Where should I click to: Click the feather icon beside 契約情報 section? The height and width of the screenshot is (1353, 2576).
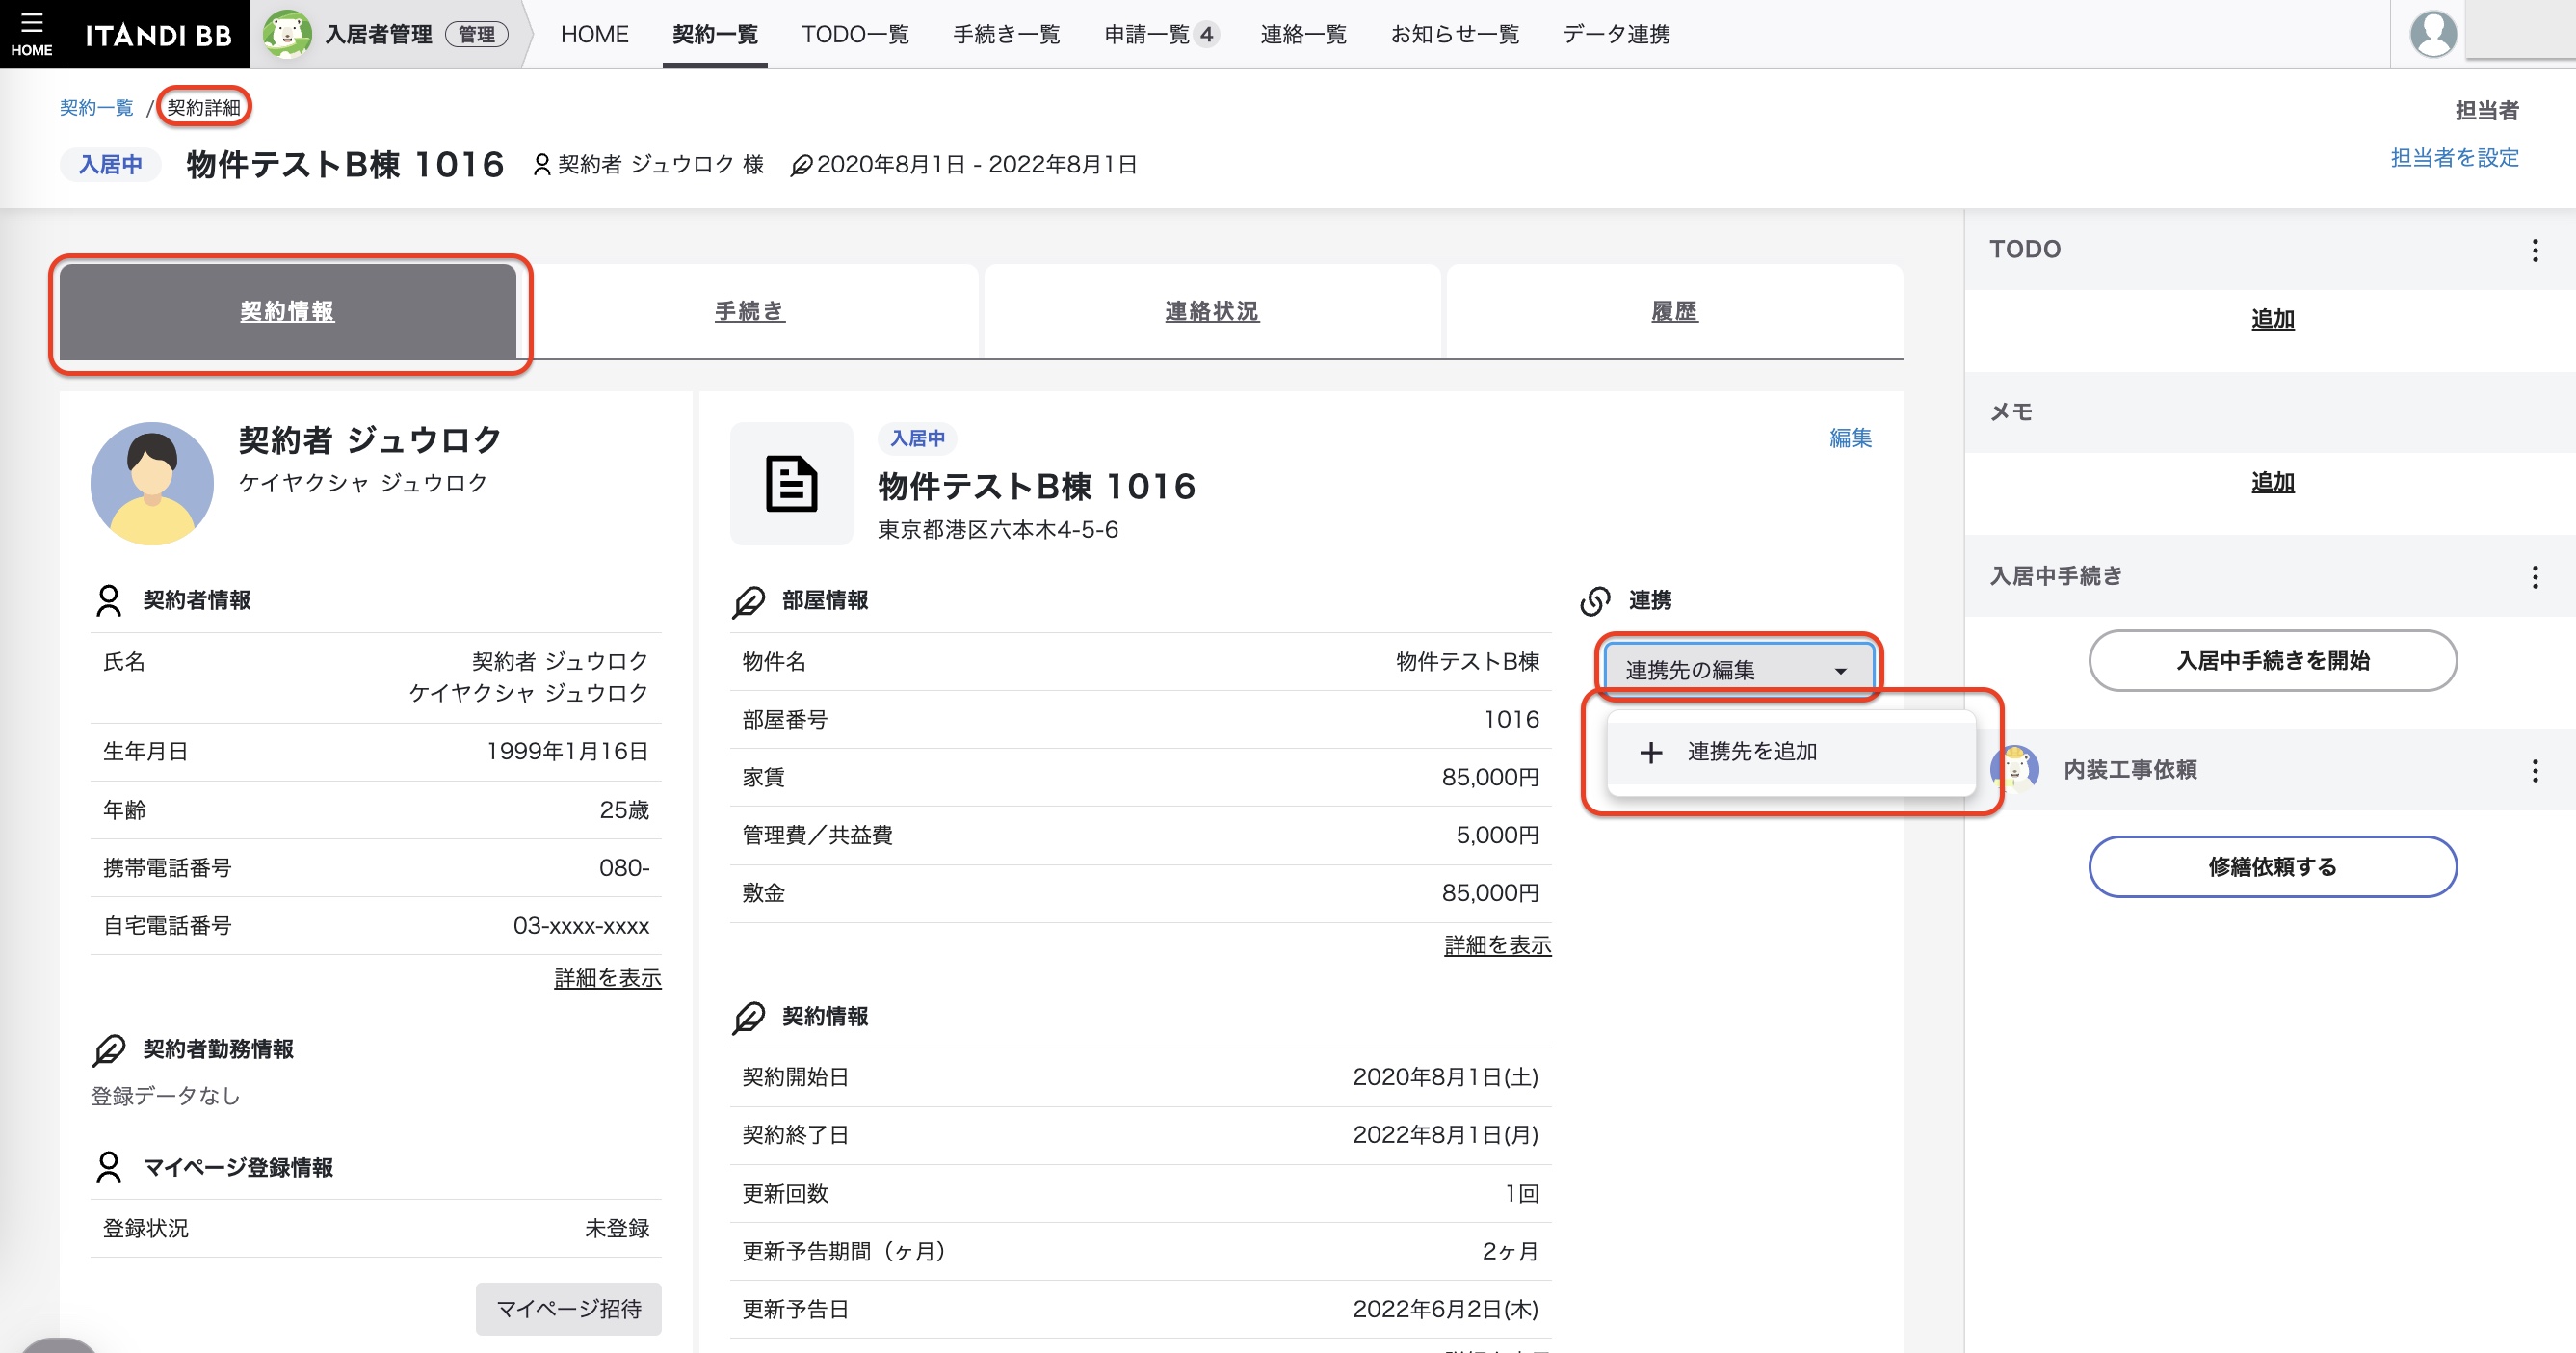coord(748,1017)
